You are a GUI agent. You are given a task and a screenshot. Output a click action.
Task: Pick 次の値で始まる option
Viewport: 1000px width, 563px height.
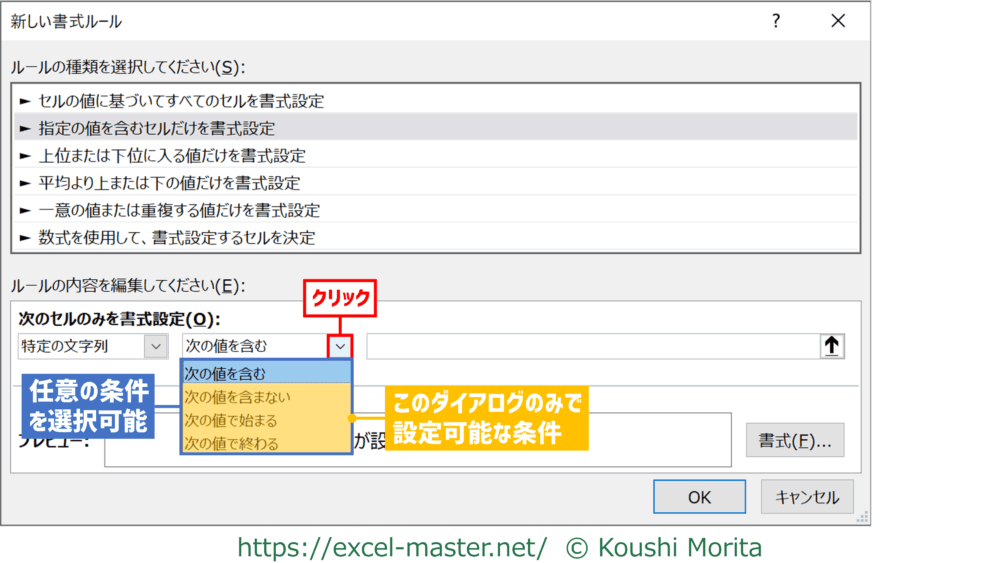click(x=266, y=420)
